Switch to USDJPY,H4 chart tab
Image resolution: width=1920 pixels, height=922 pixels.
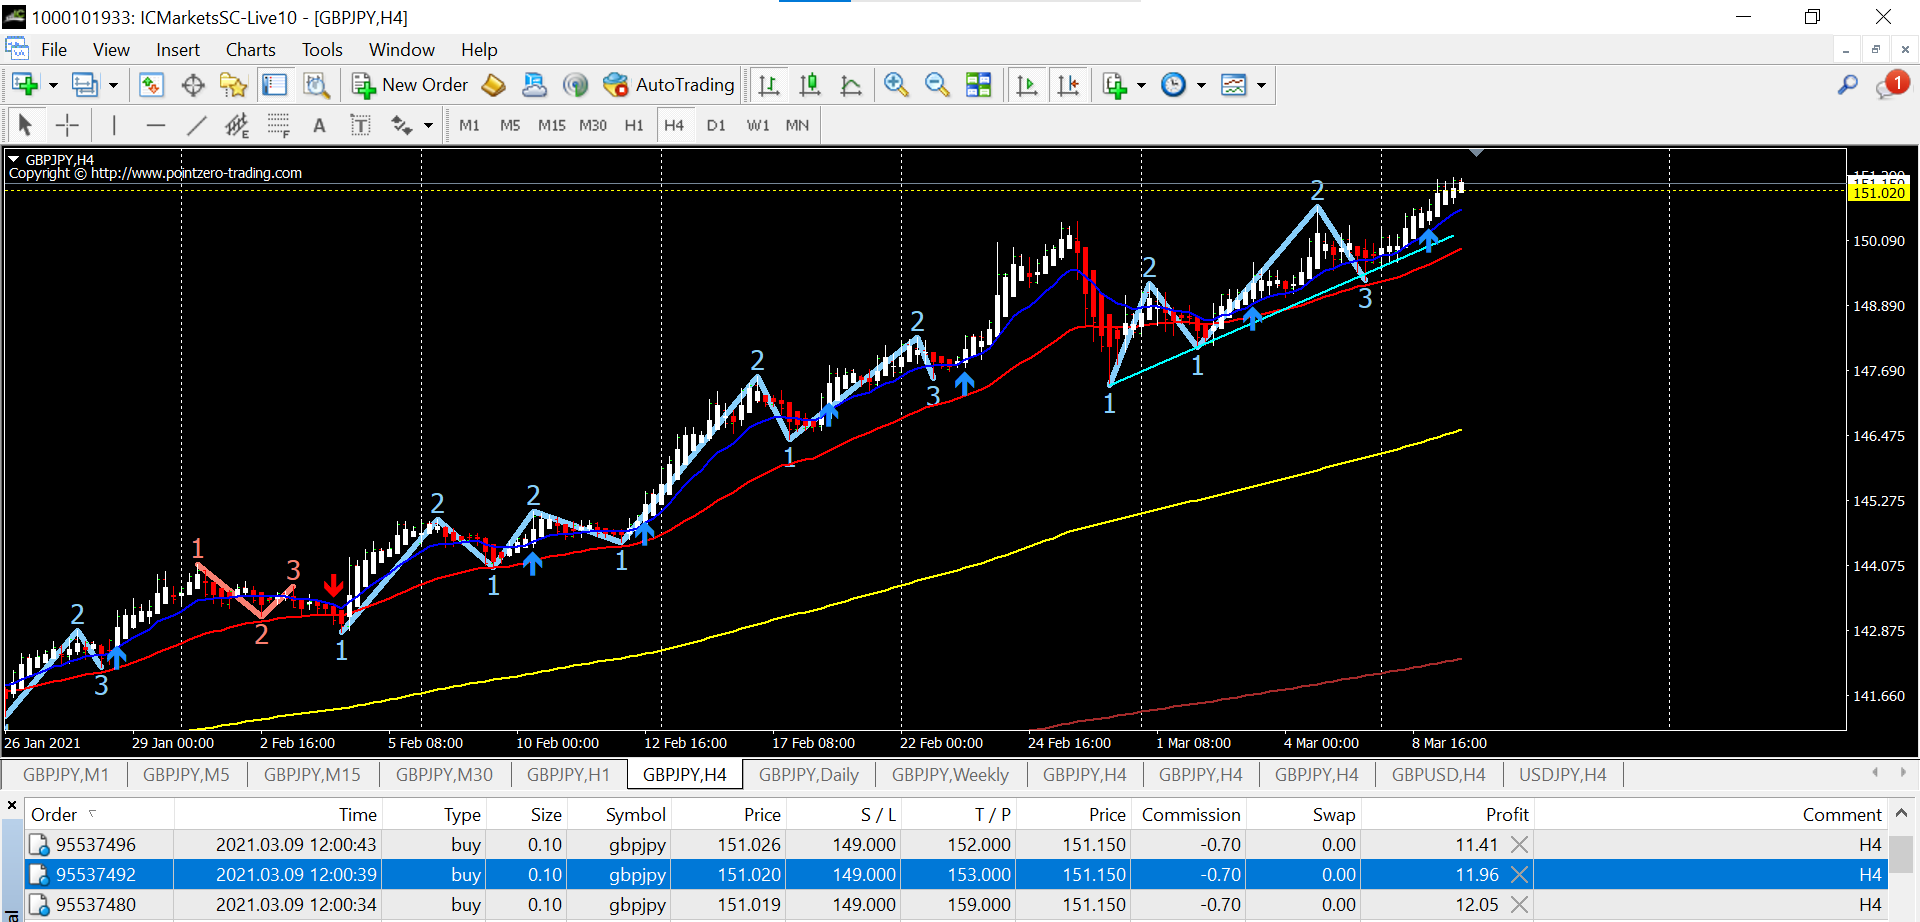tap(1563, 775)
